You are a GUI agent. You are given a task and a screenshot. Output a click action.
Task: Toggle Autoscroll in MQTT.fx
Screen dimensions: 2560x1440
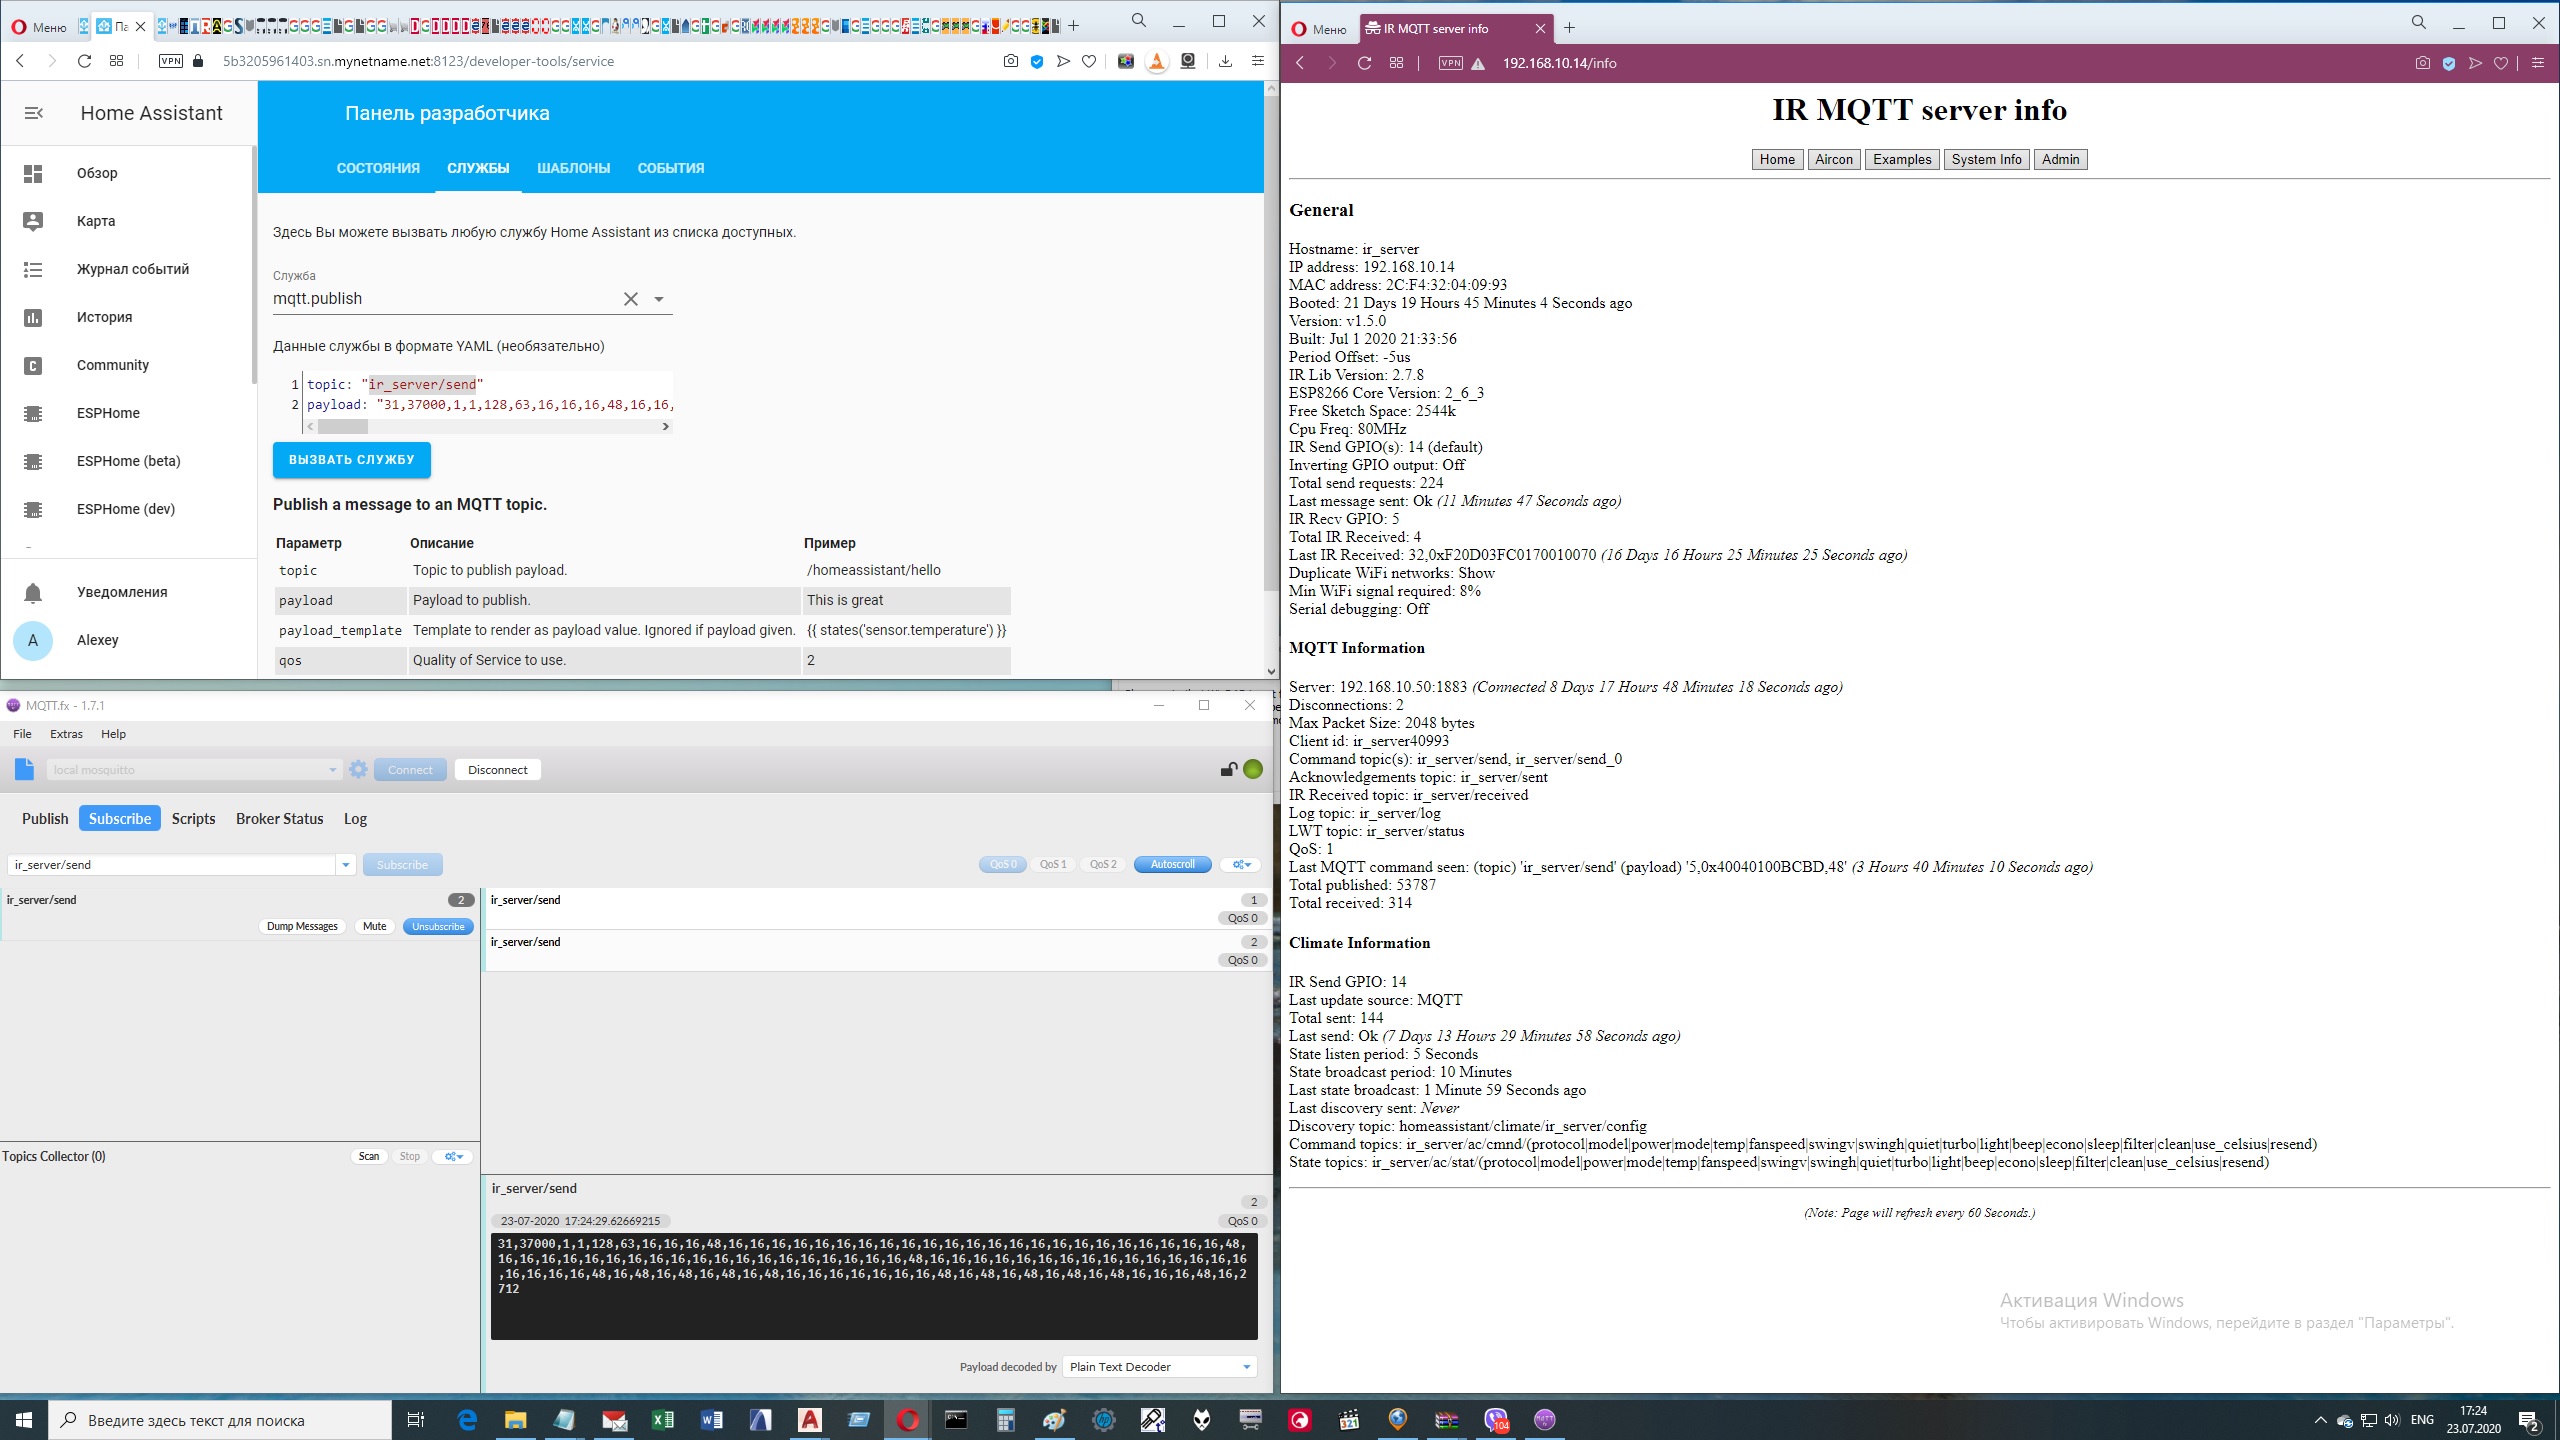click(1171, 864)
